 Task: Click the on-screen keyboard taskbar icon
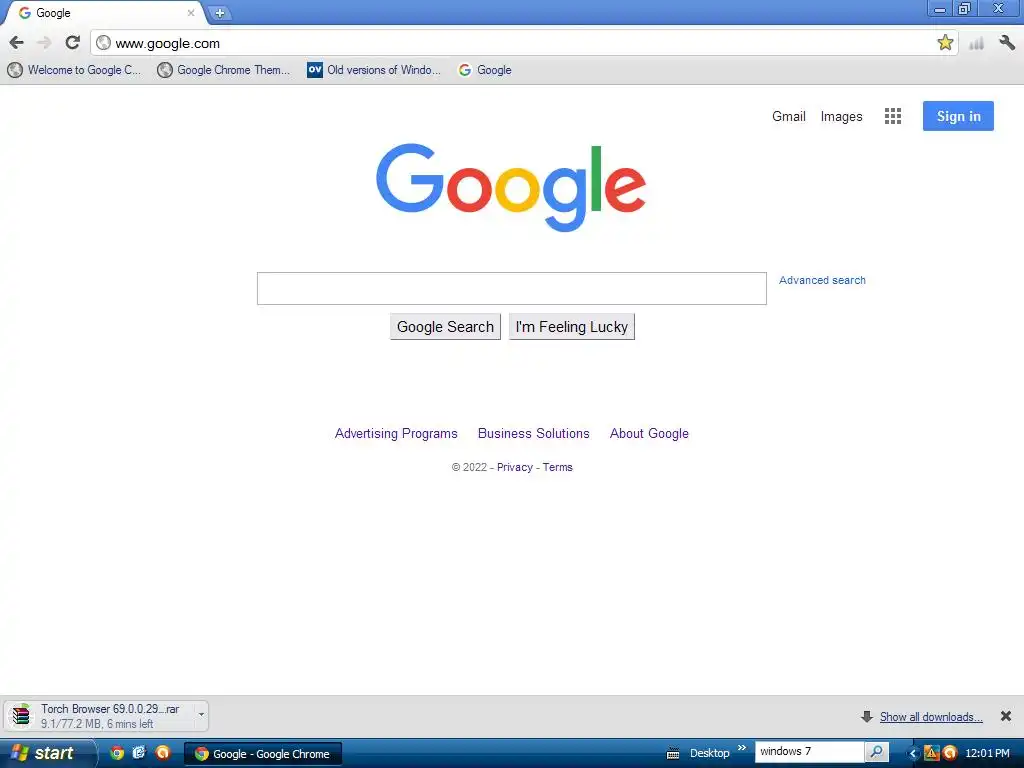673,754
